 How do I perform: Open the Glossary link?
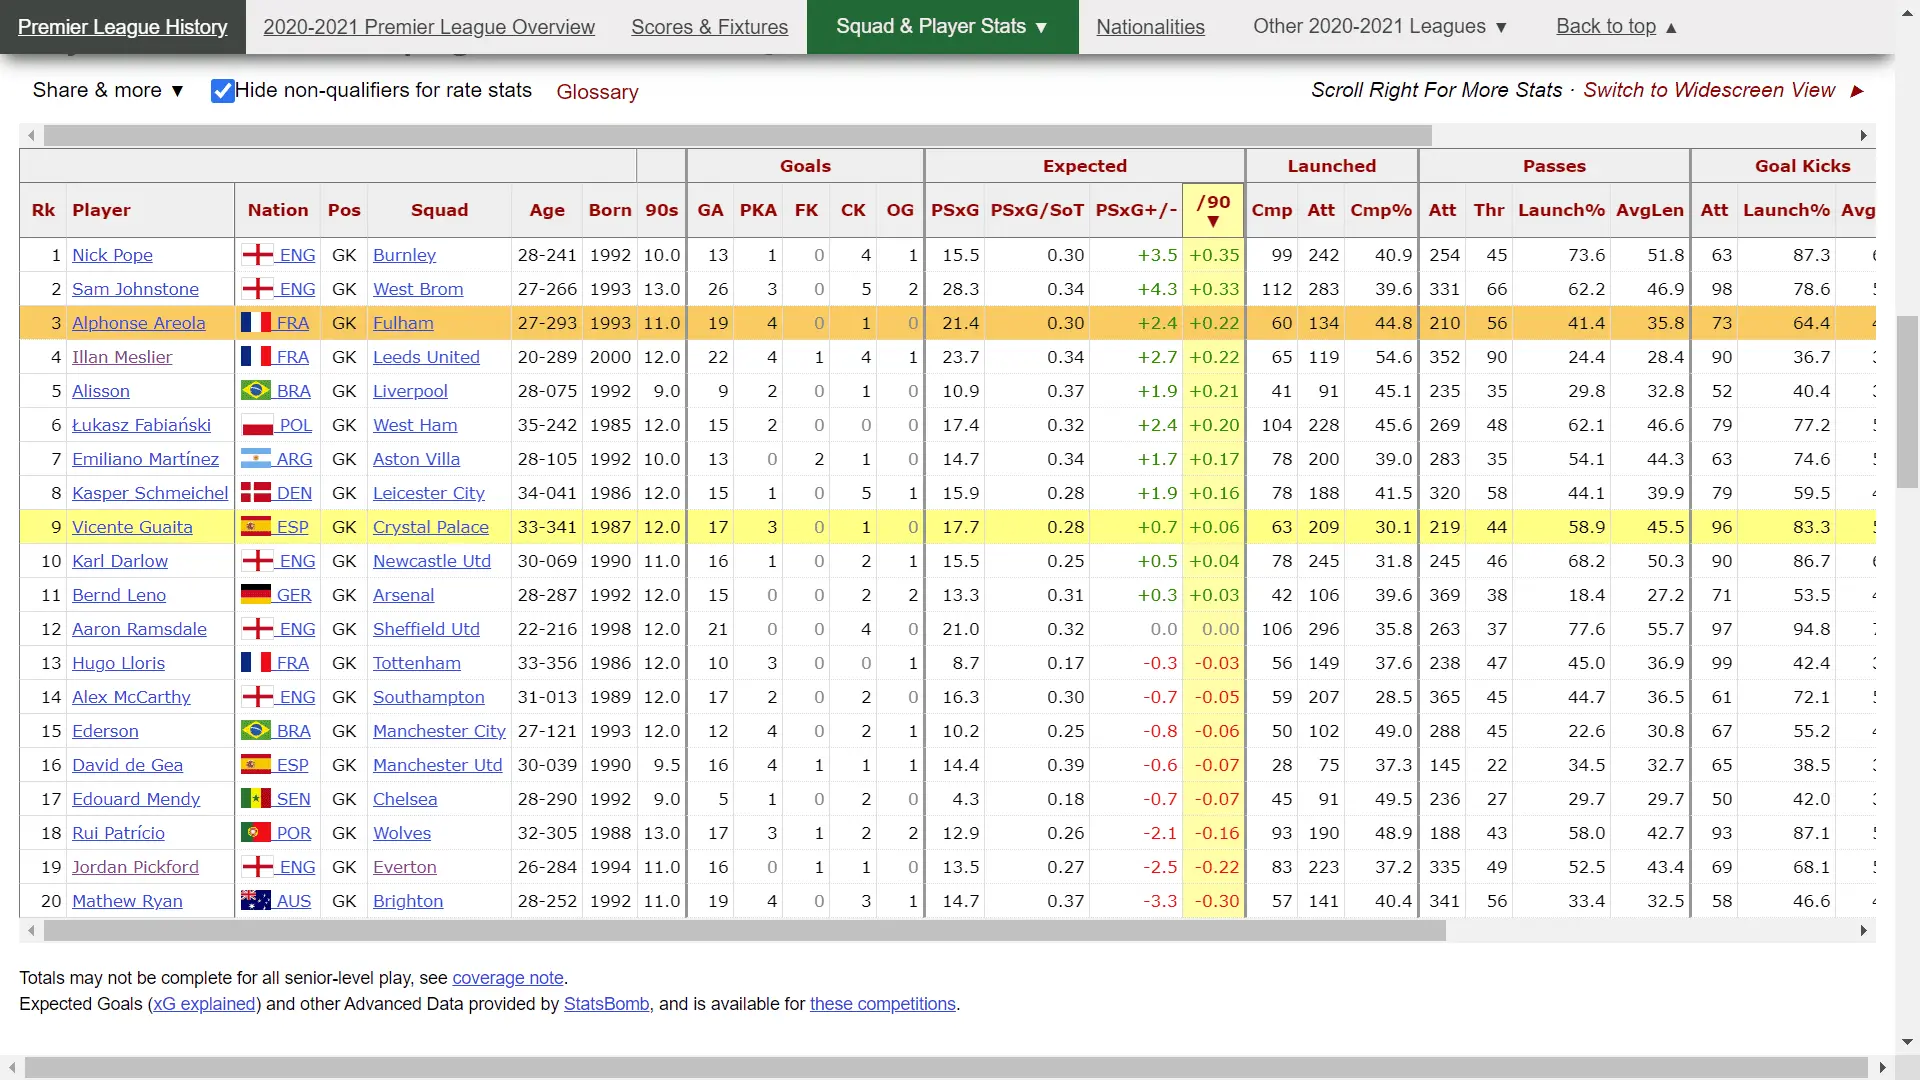[x=597, y=92]
